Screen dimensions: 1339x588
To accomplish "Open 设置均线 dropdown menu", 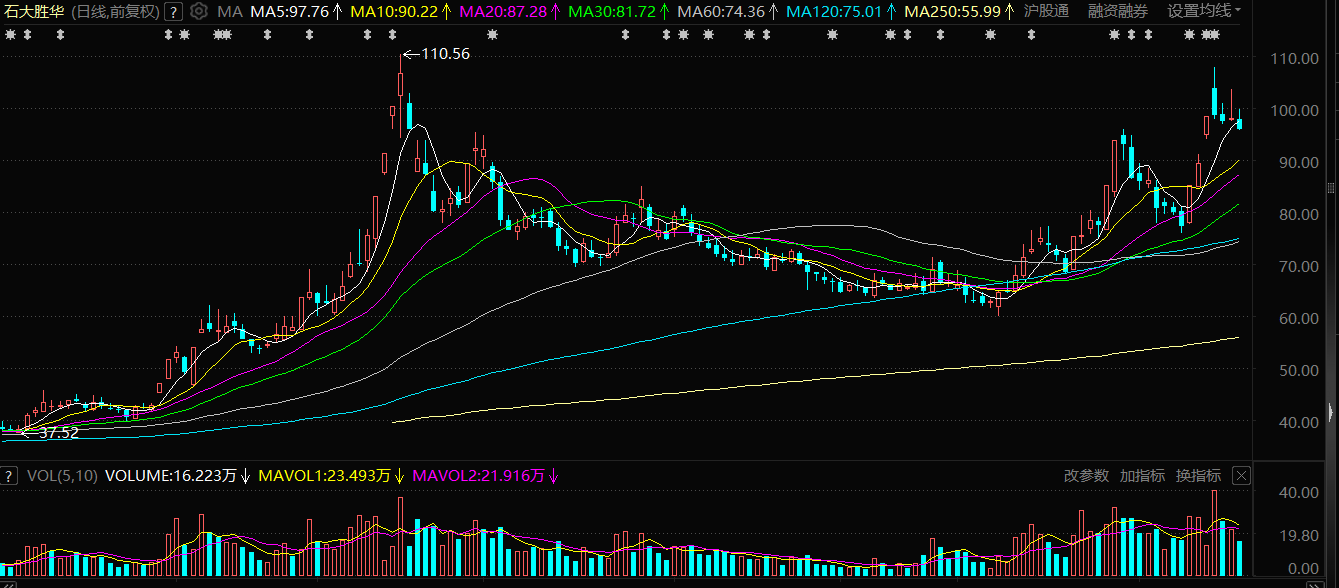I will coord(1205,12).
